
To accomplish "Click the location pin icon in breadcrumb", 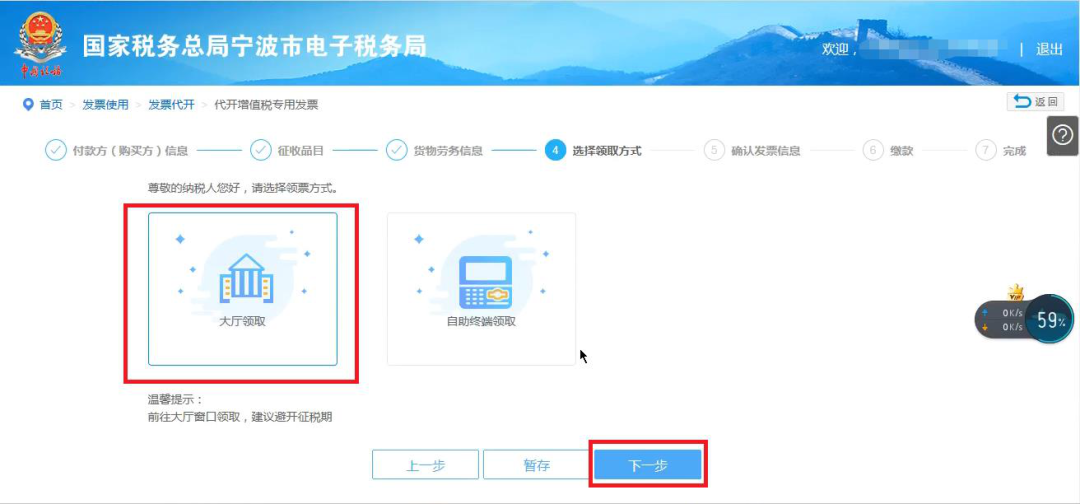I will 28,105.
